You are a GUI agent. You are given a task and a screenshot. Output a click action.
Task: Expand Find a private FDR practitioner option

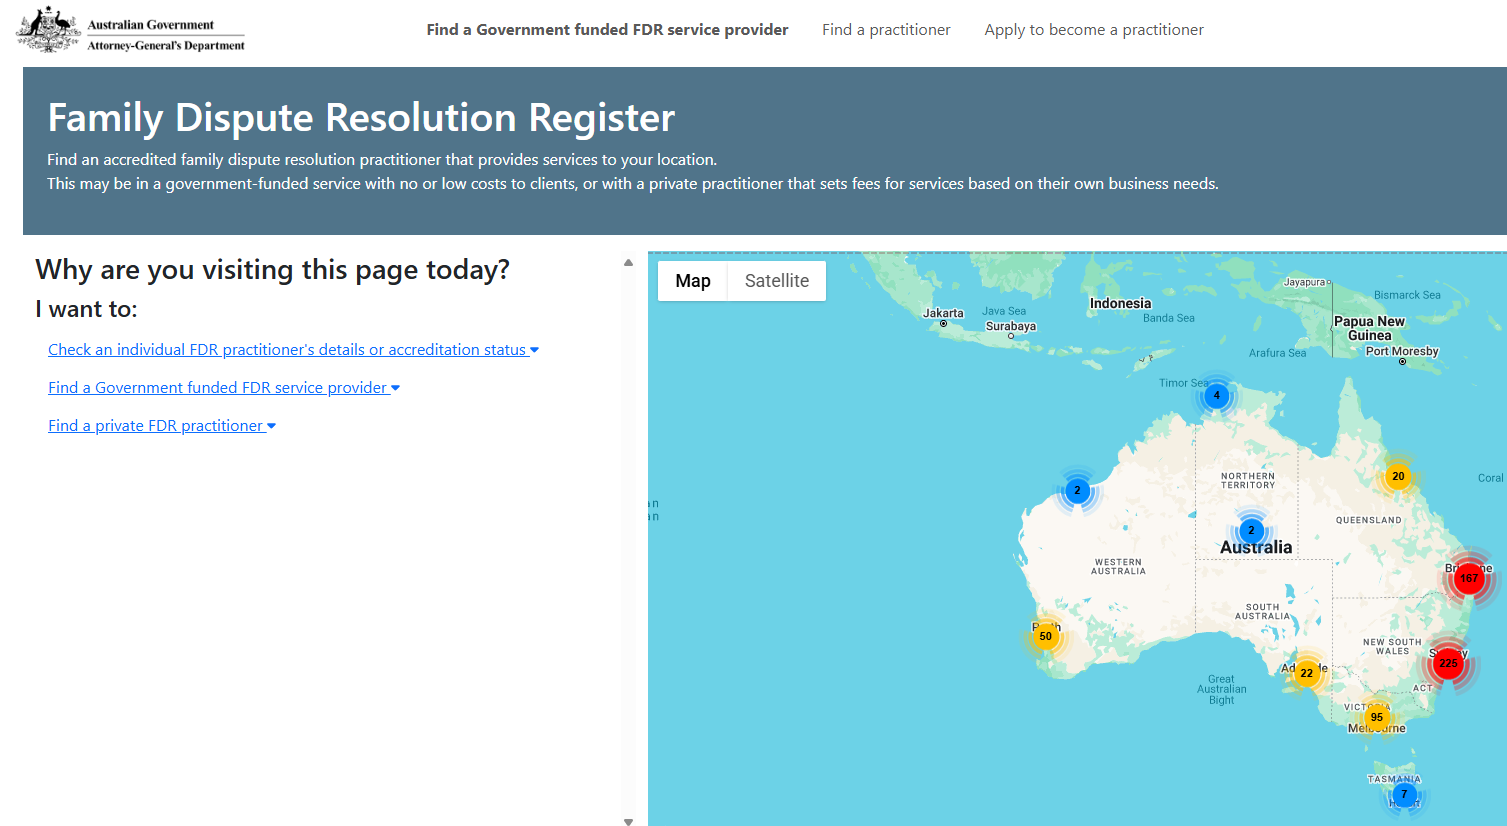pyautogui.click(x=161, y=426)
